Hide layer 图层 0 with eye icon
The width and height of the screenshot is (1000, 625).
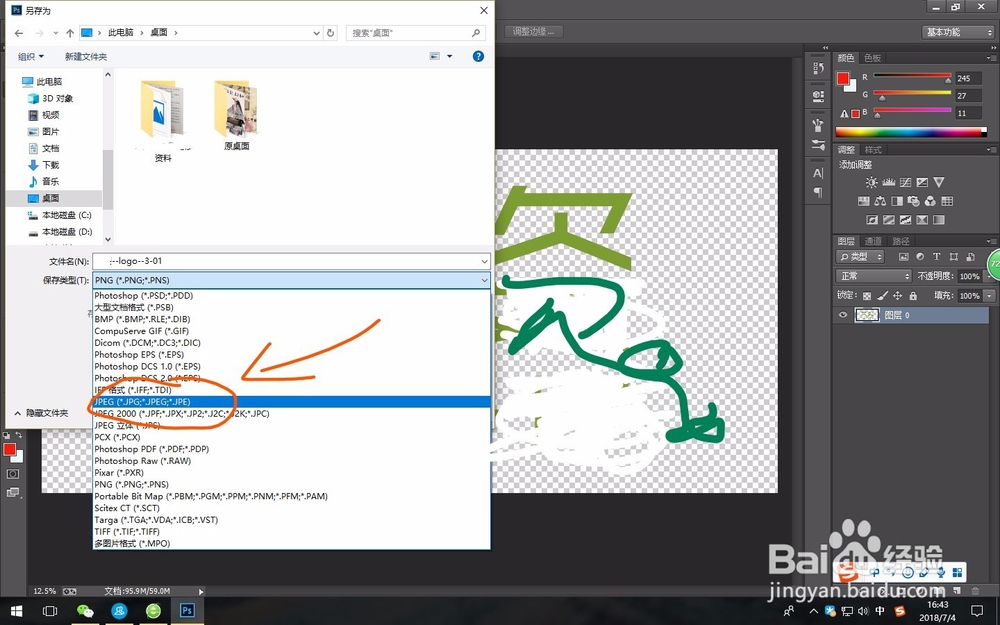point(843,315)
